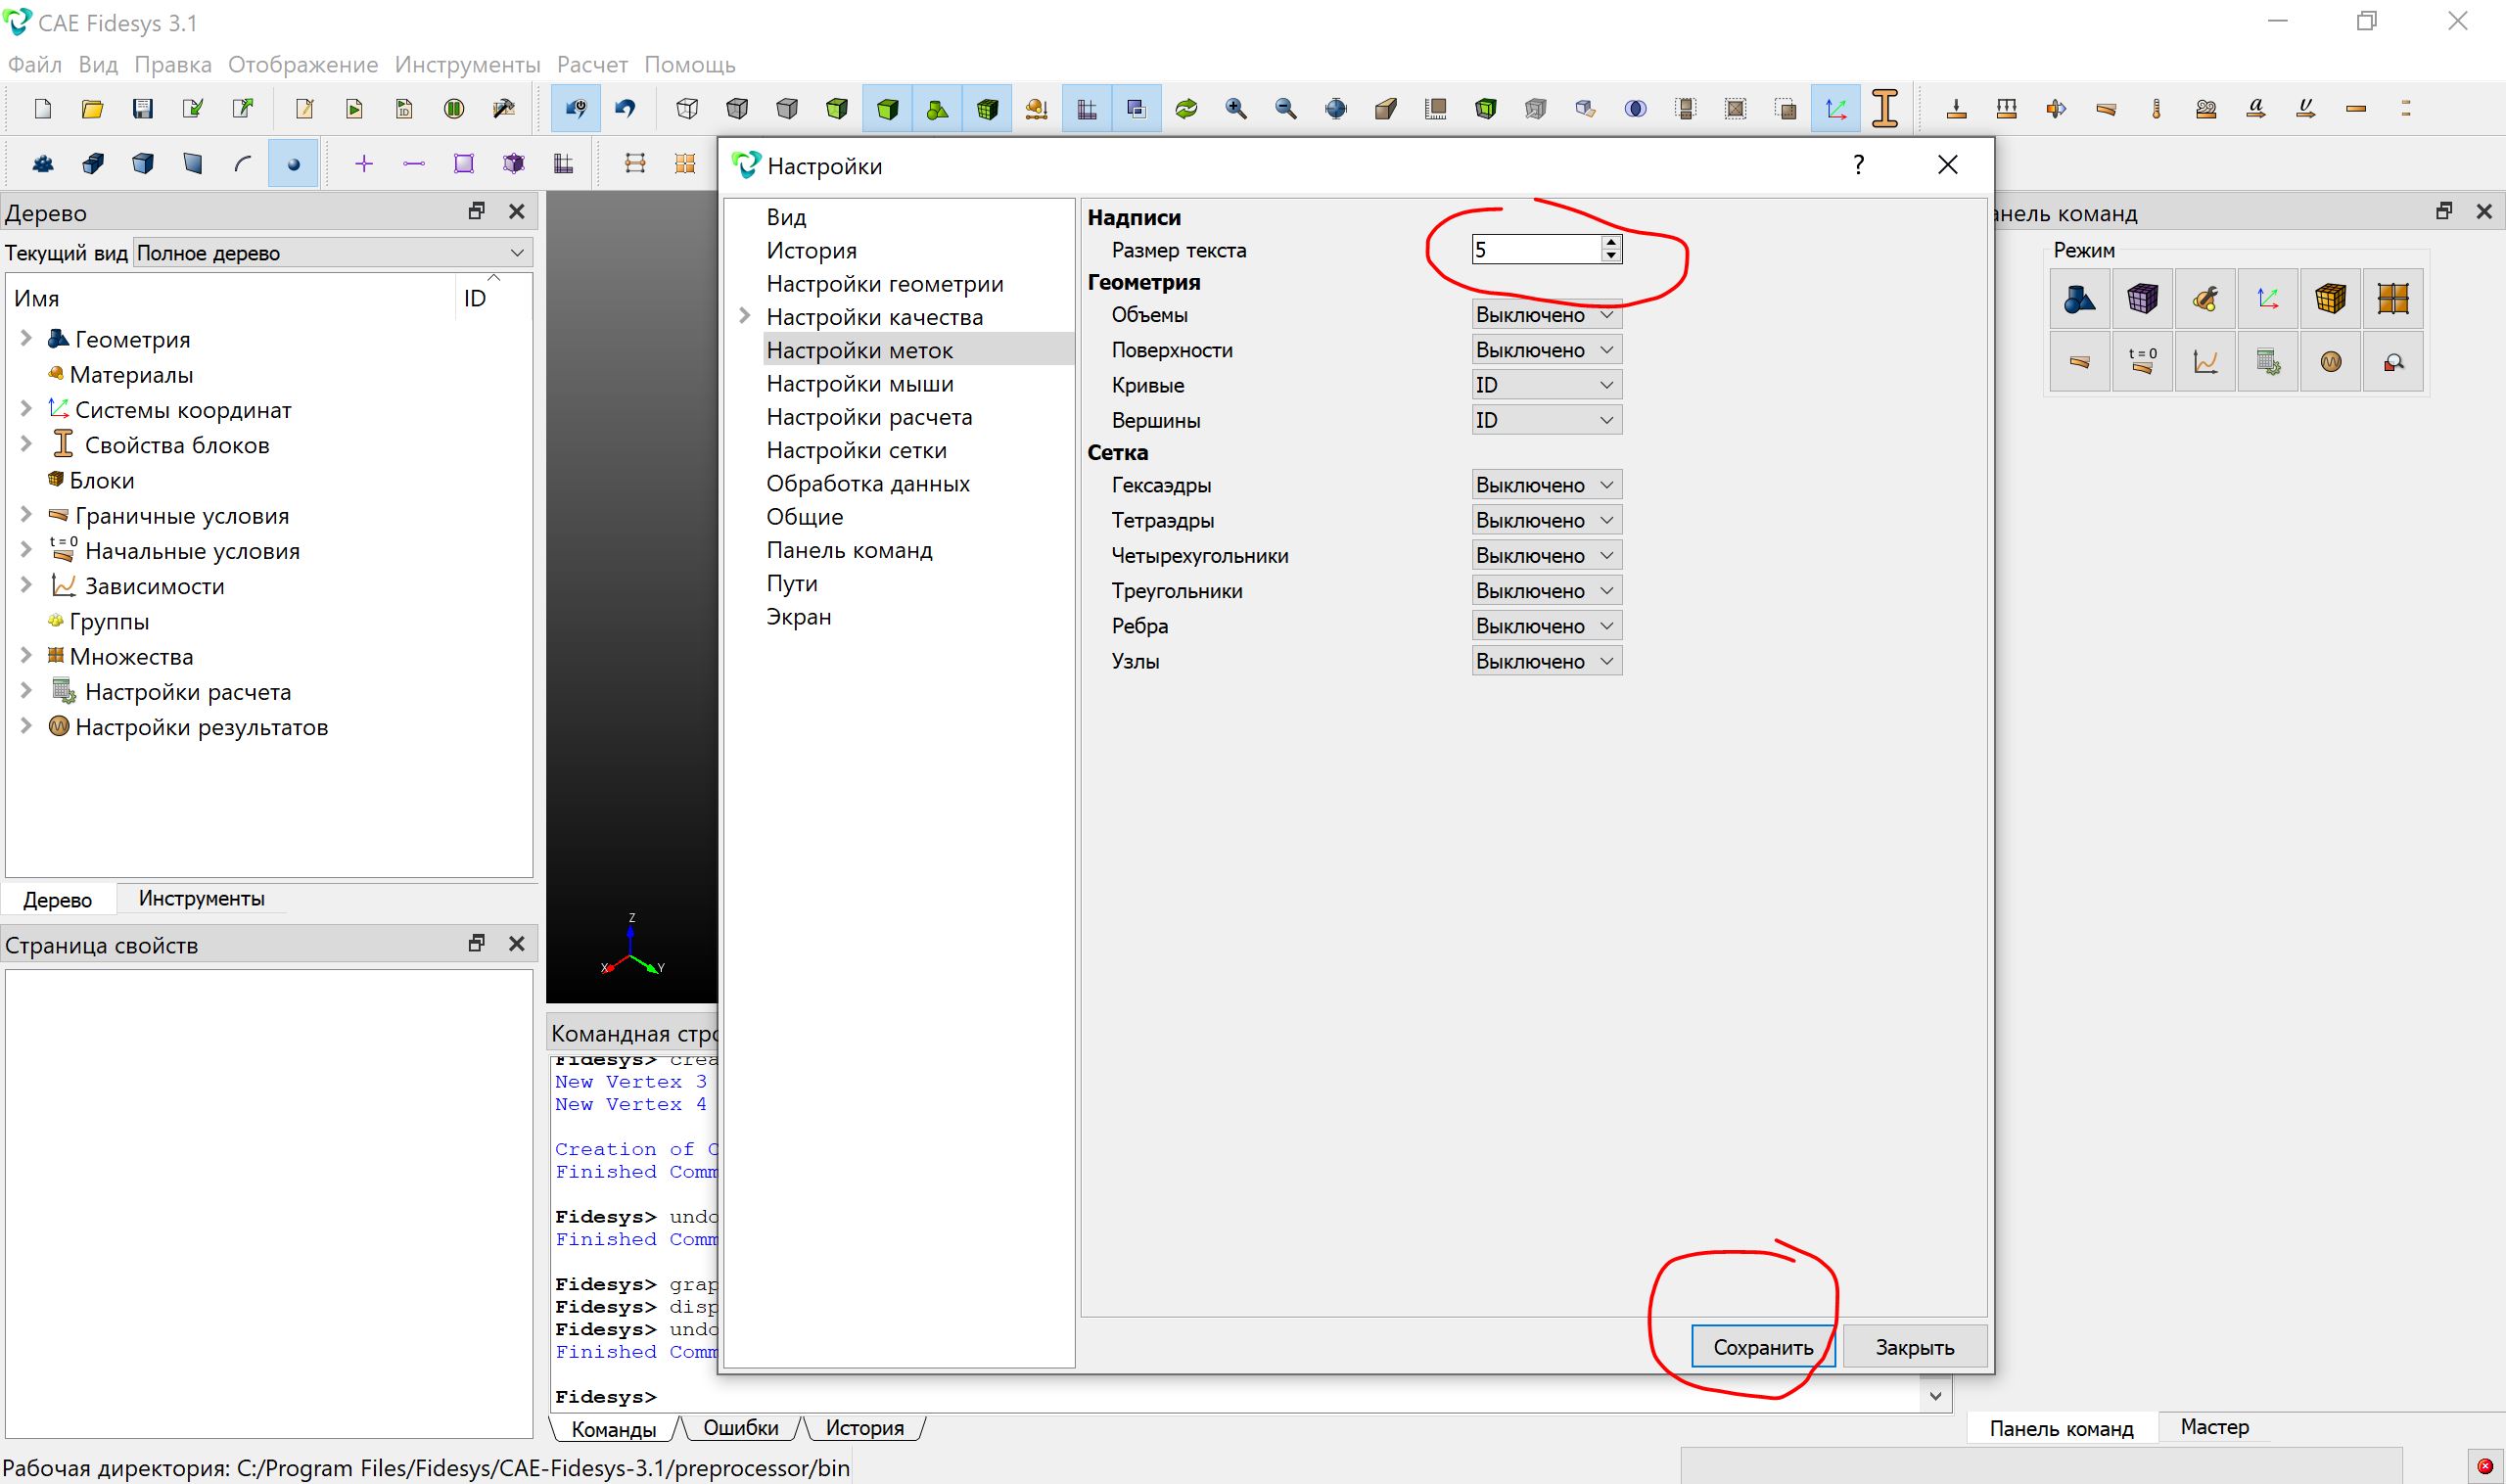Open the Объемы label dropdown
The image size is (2506, 1484).
pos(1546,315)
